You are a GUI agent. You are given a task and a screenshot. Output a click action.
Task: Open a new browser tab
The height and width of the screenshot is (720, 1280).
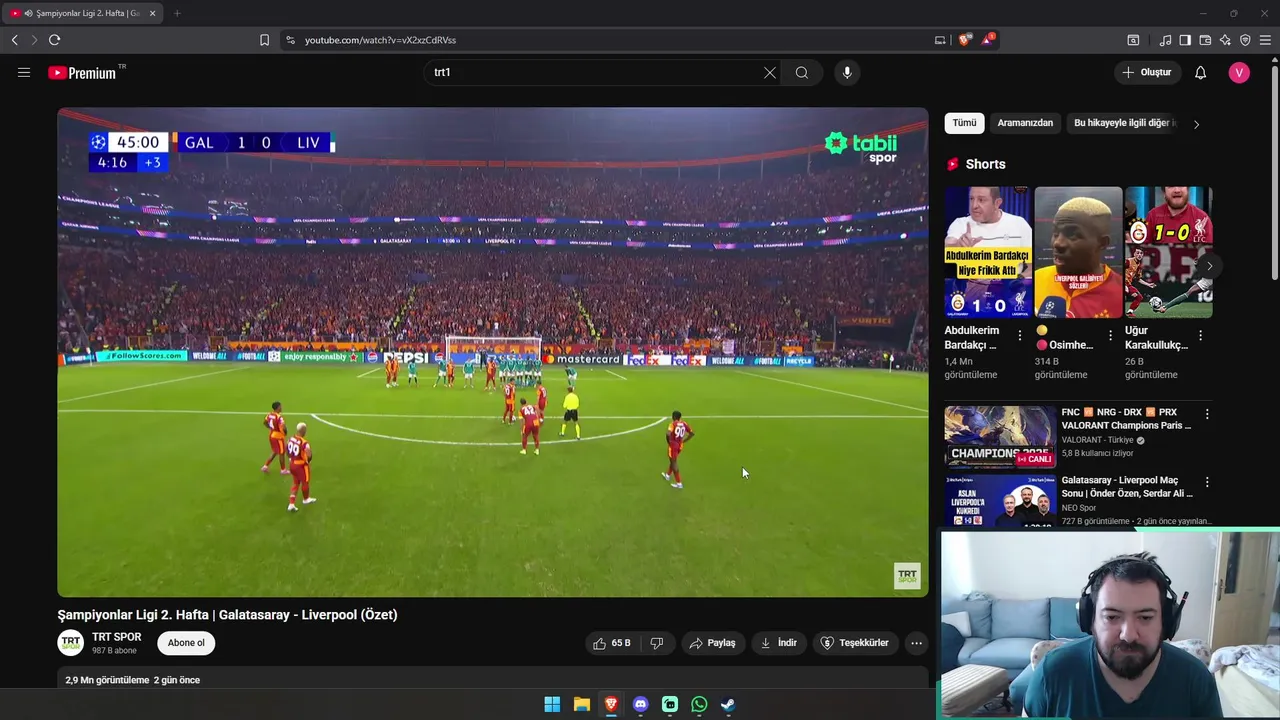(x=177, y=13)
